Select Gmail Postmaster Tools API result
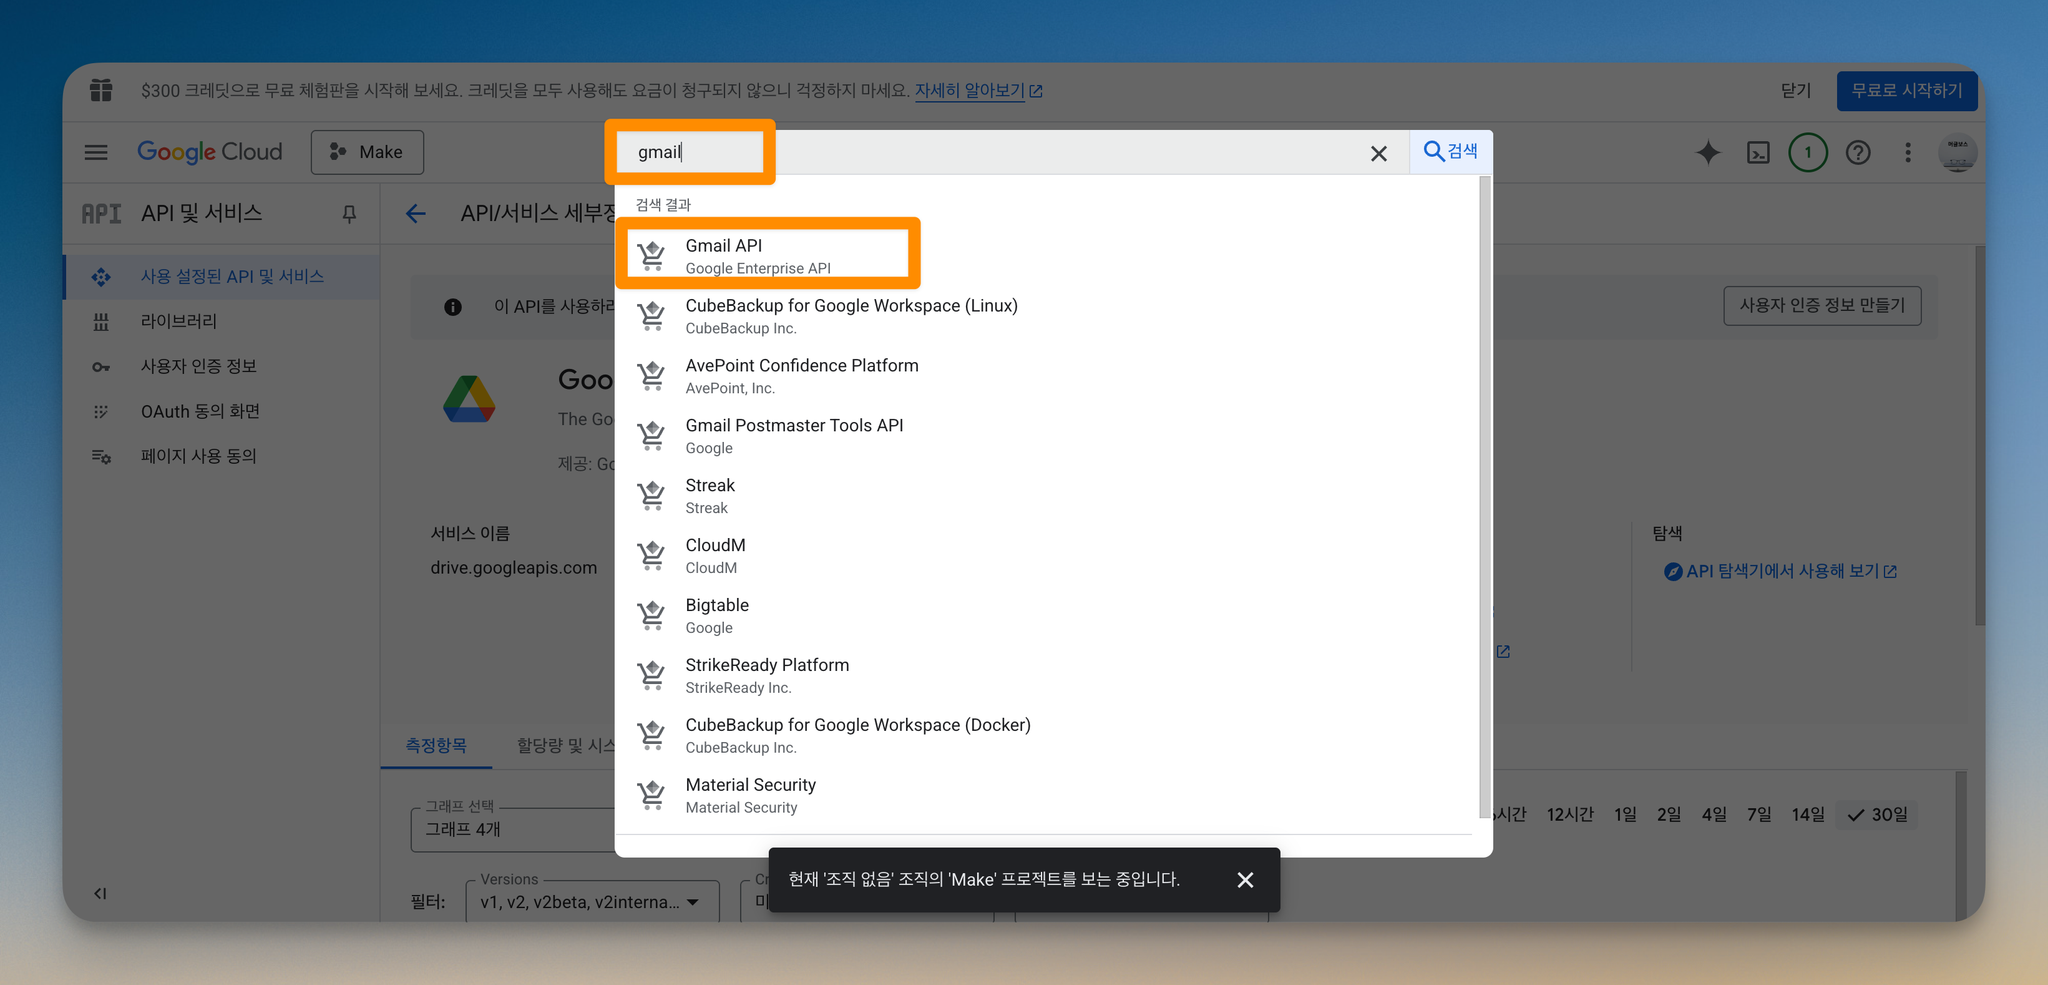Image resolution: width=2048 pixels, height=985 pixels. (x=1046, y=436)
